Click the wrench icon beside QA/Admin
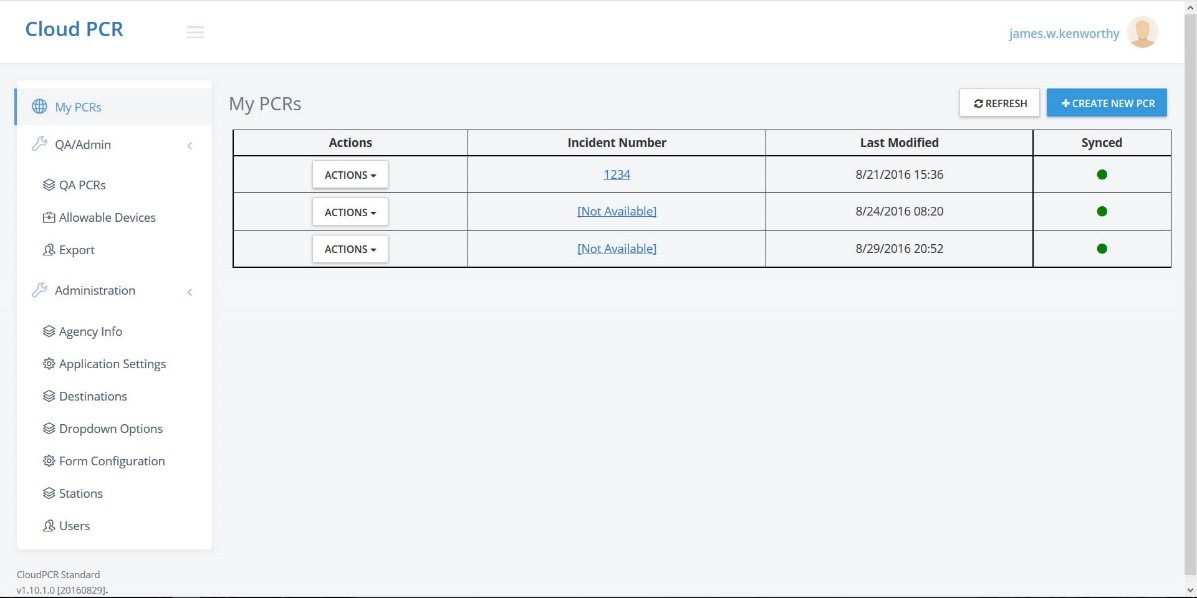This screenshot has height=598, width=1197. [x=39, y=144]
